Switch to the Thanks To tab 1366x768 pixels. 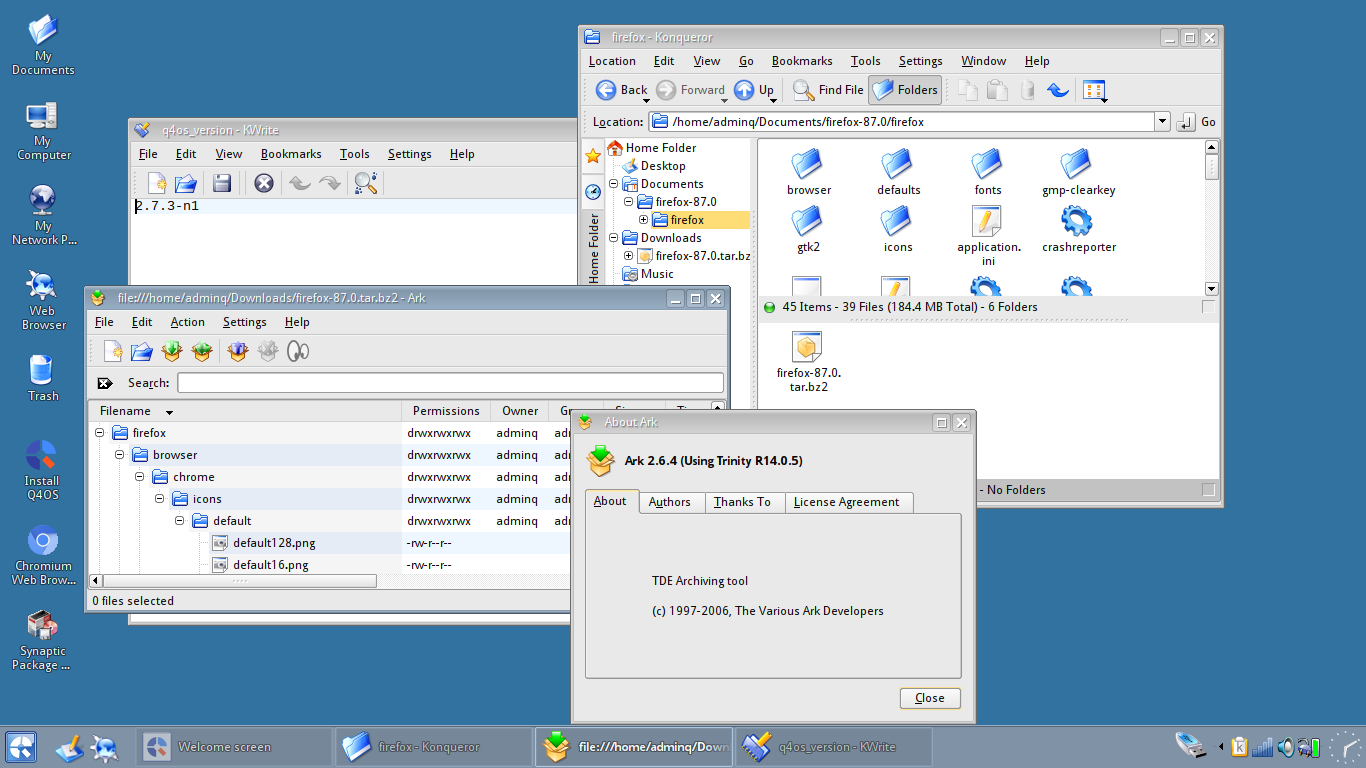(742, 502)
